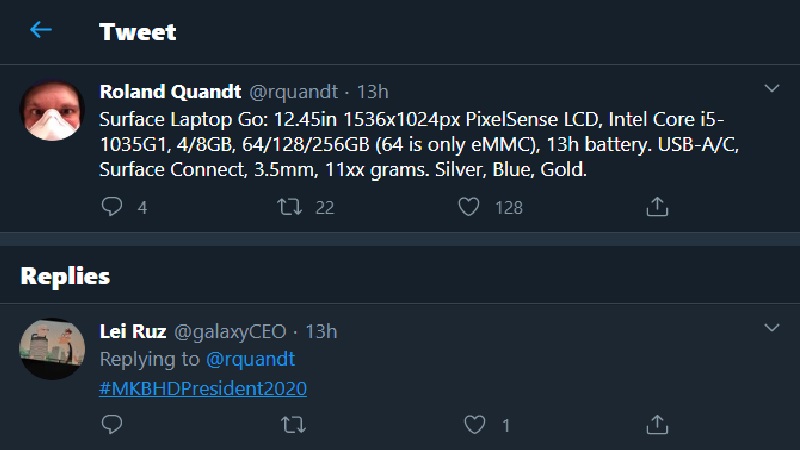The width and height of the screenshot is (800, 450).
Task: Open the @rquandt mention link in reply
Action: tap(250, 359)
